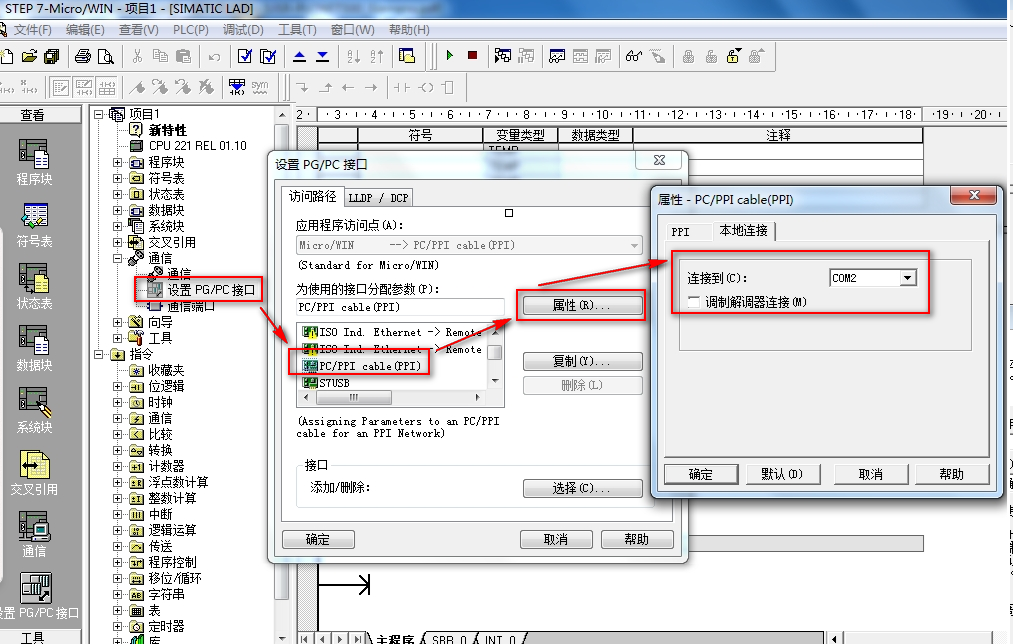The height and width of the screenshot is (644, 1013).
Task: Collapse the 通信 project tree node
Action: (118, 258)
